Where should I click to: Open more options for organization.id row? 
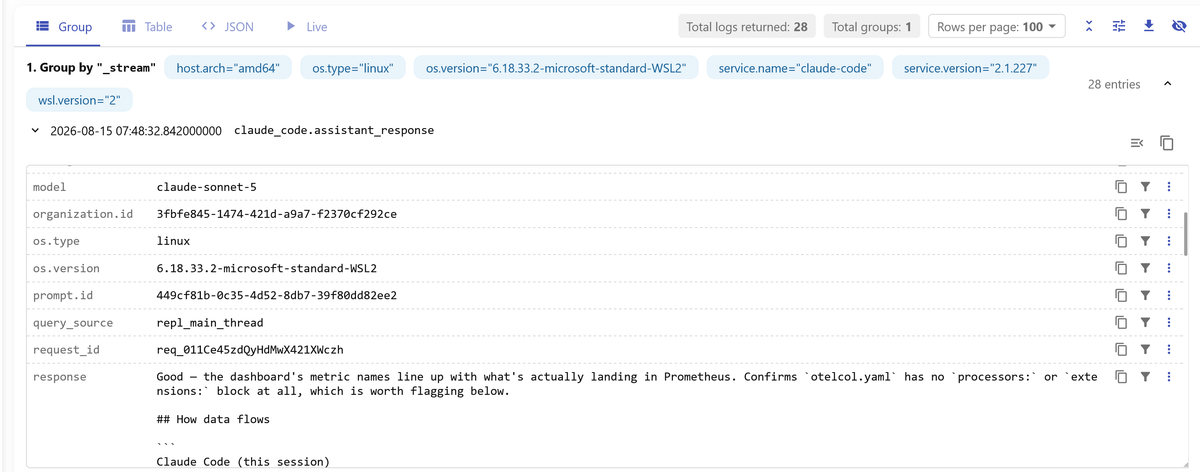[x=1168, y=214]
